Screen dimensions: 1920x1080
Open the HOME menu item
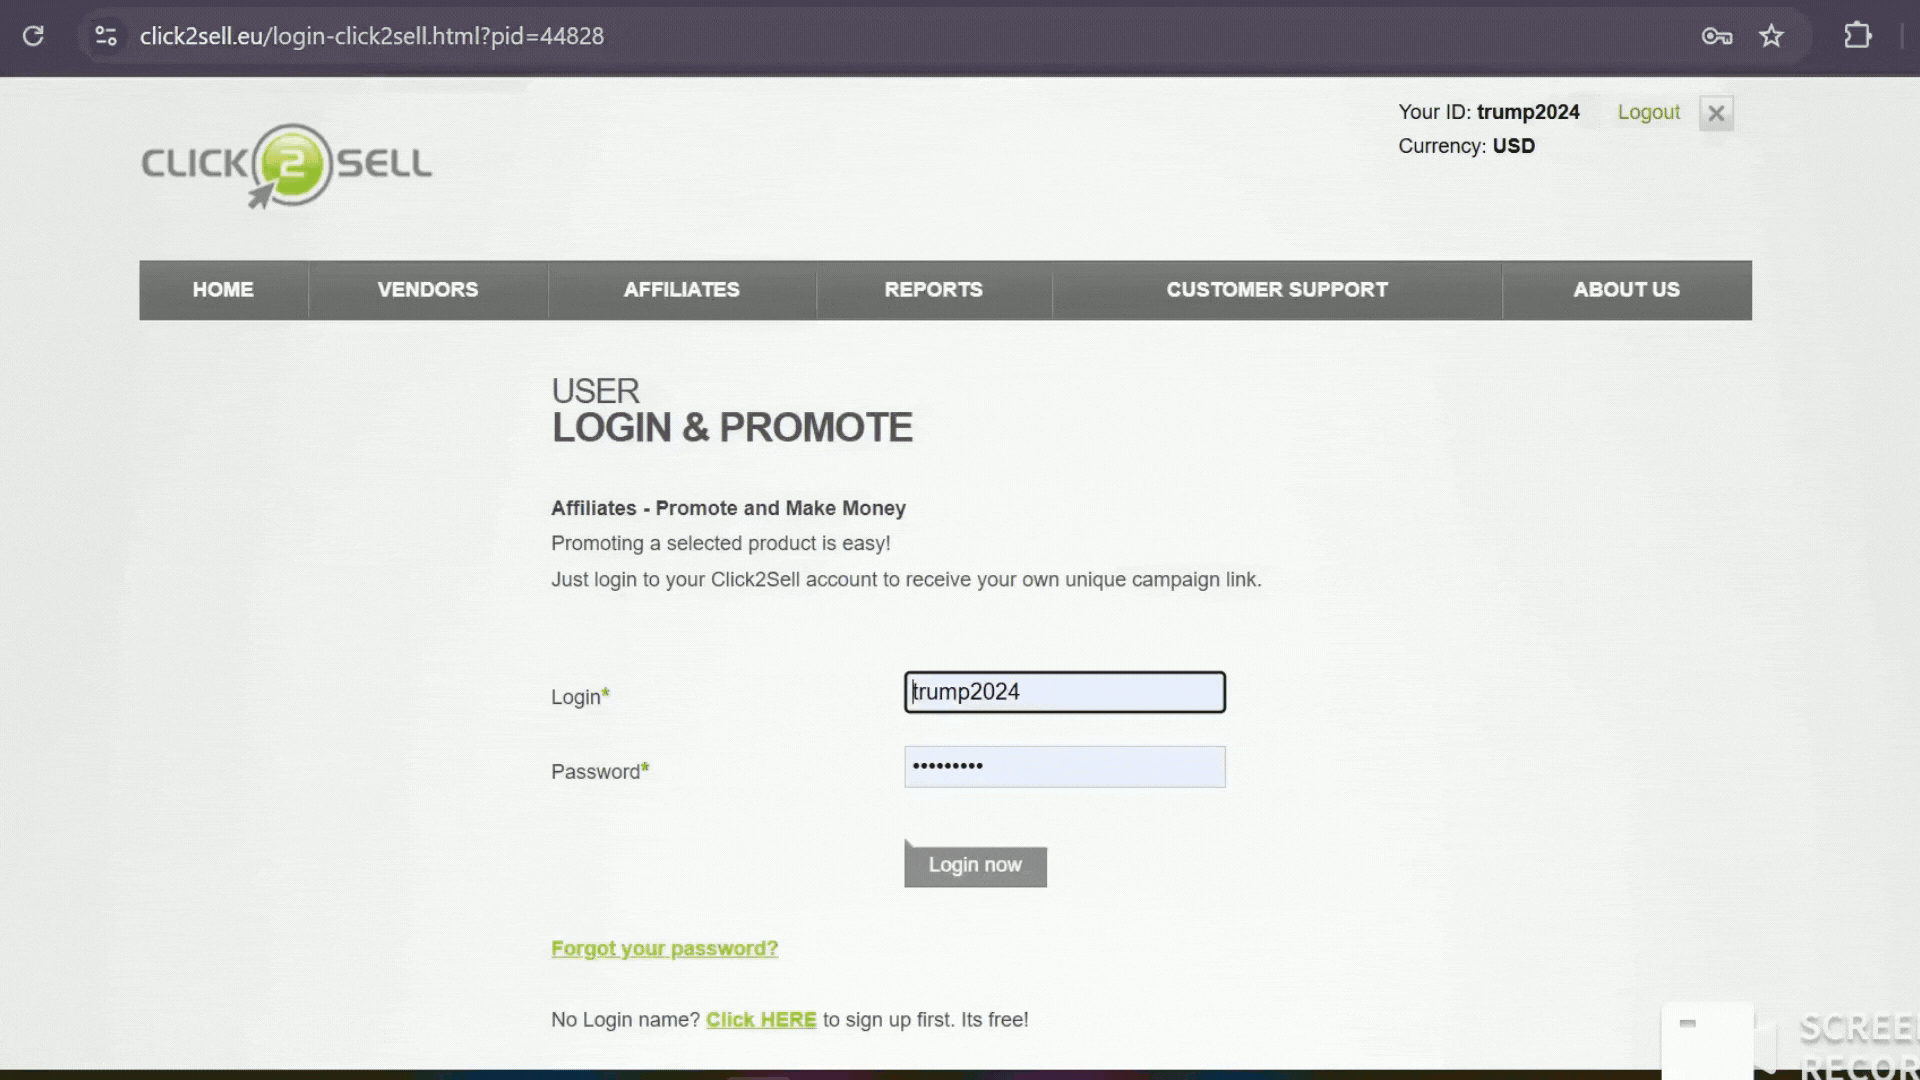223,290
